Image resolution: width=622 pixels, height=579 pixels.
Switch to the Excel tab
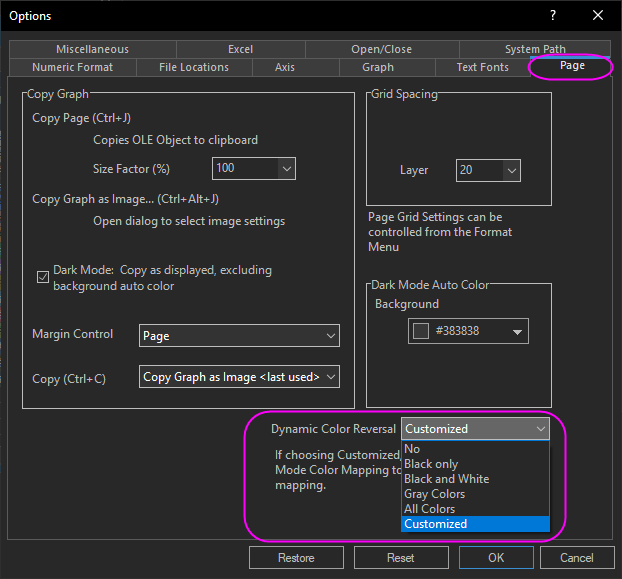(x=240, y=49)
